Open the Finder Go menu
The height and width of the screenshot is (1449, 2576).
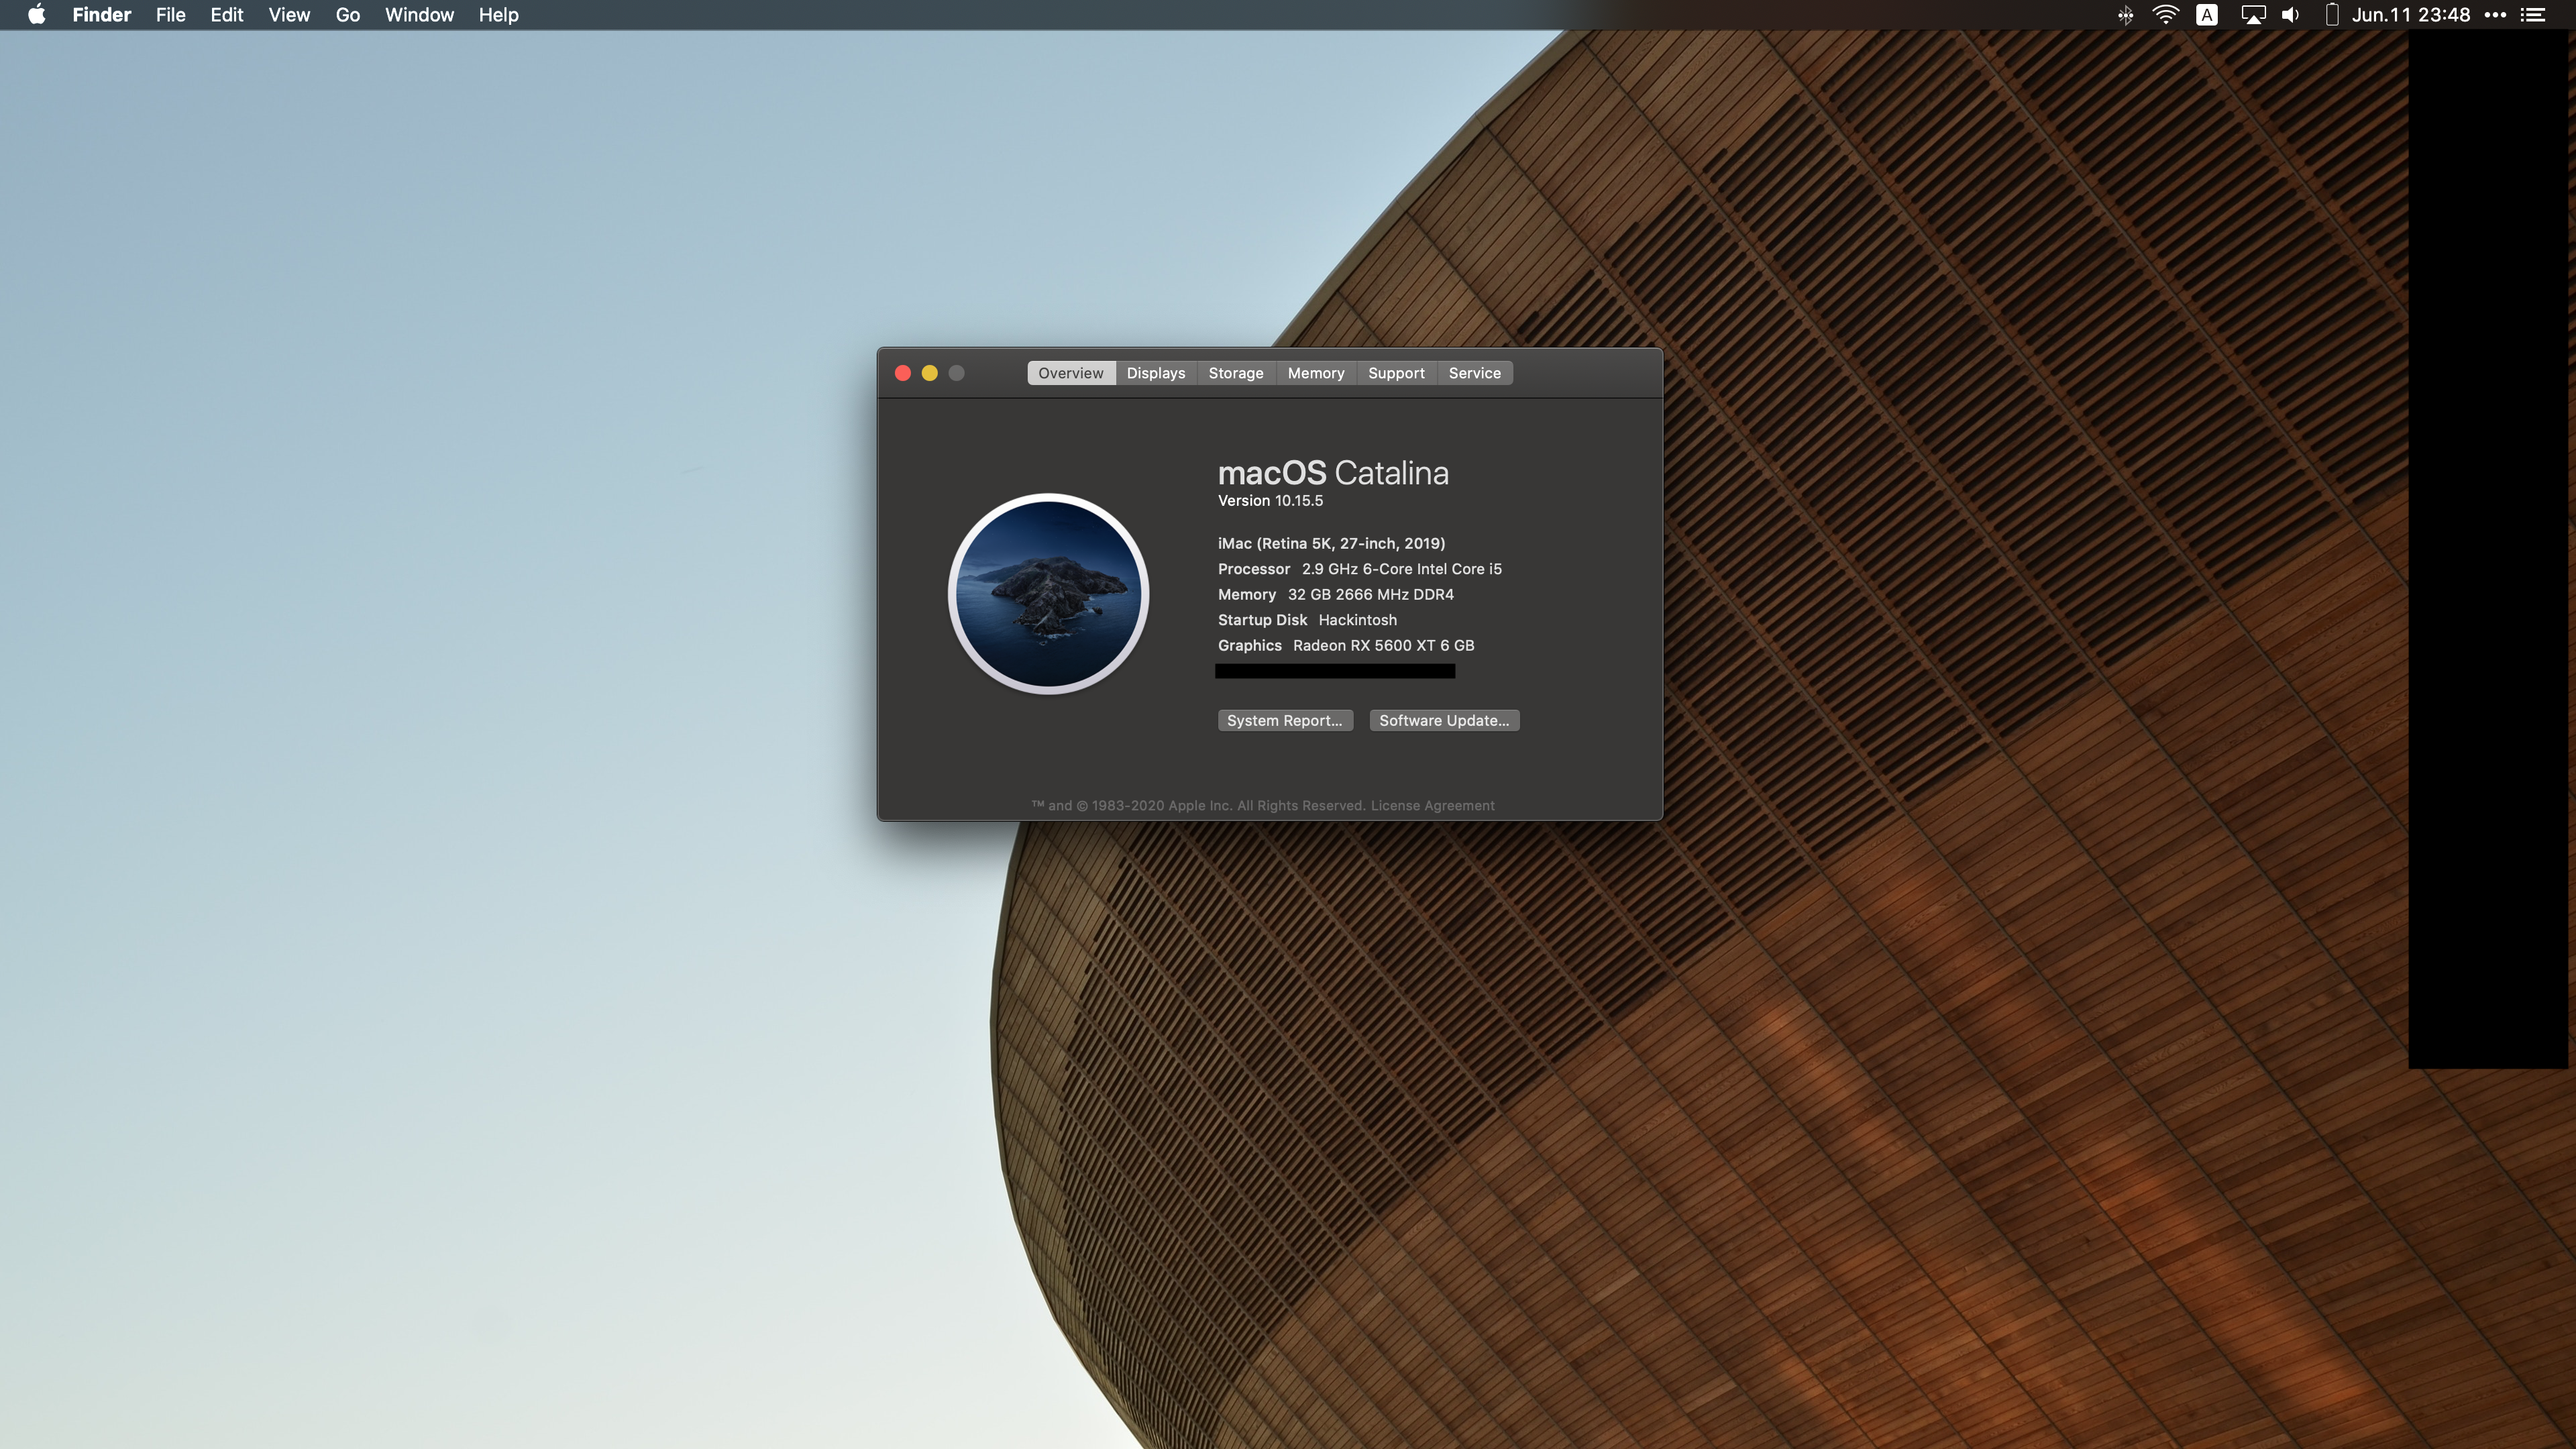click(x=347, y=15)
